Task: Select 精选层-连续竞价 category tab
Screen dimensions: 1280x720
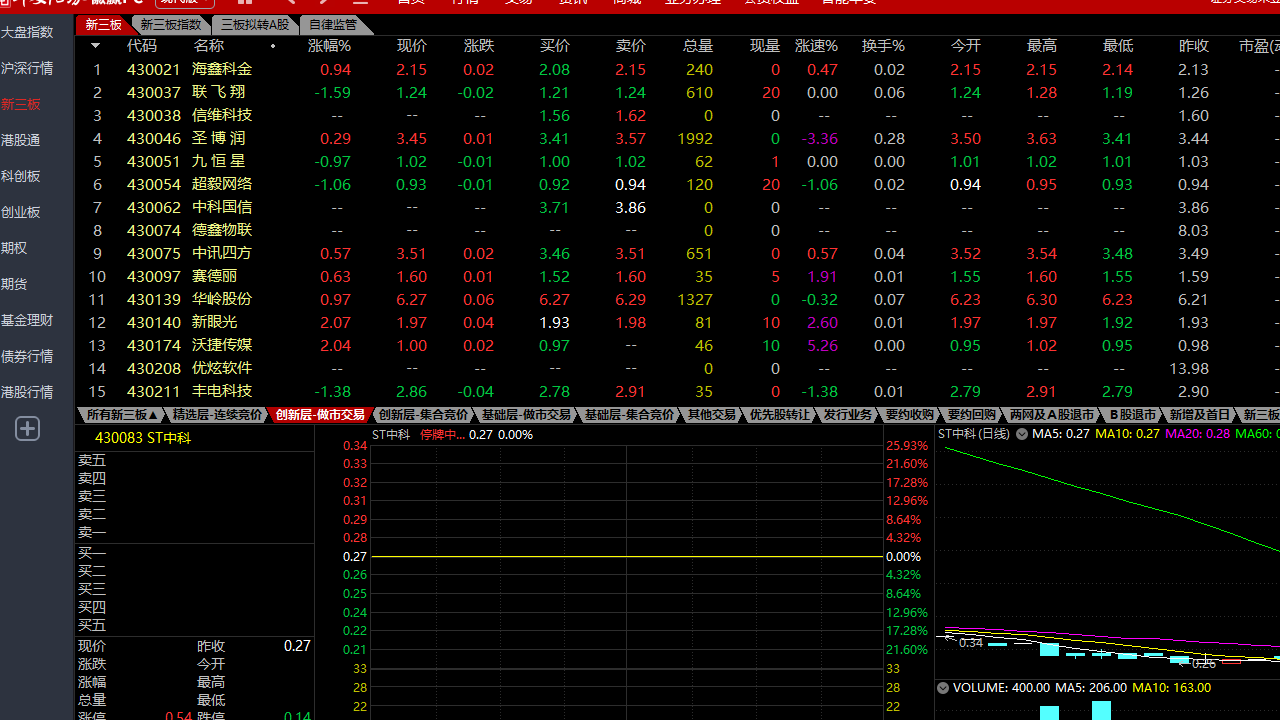Action: coord(217,415)
